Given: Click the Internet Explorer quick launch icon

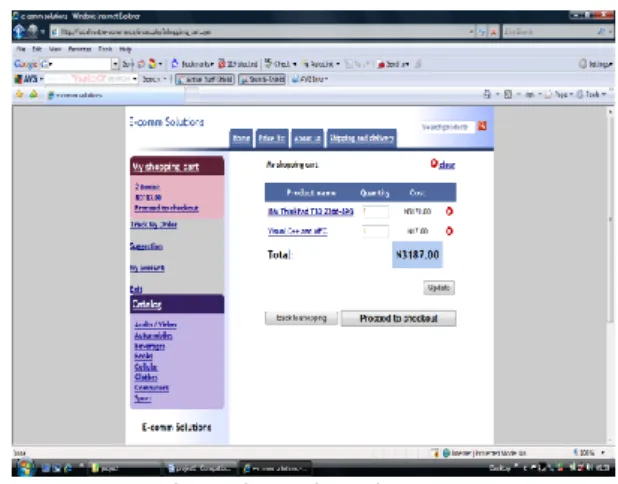Looking at the screenshot, I should tap(67, 468).
